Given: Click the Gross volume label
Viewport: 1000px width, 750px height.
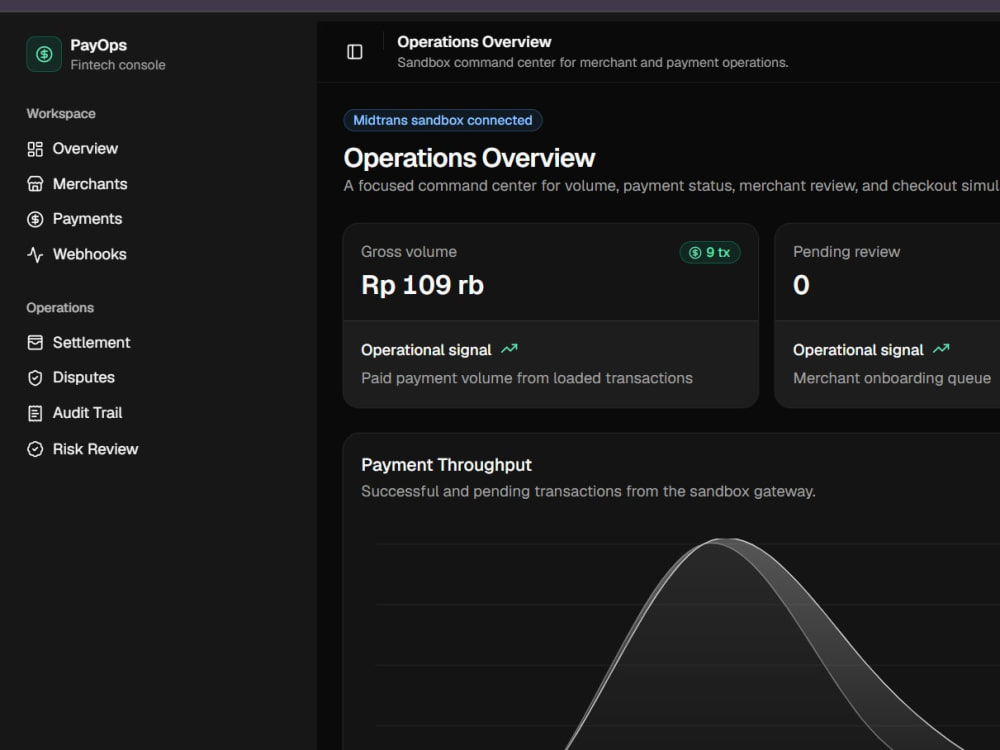Looking at the screenshot, I should click(409, 252).
